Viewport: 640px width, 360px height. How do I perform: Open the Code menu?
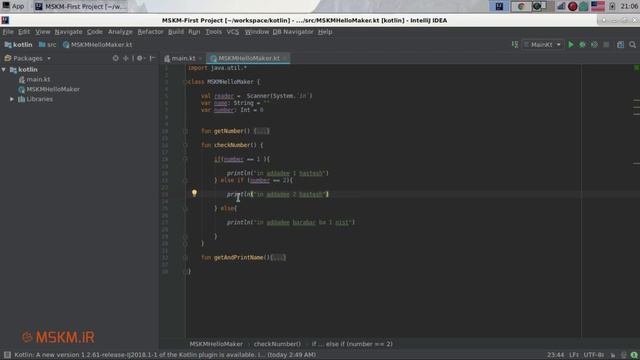click(95, 32)
